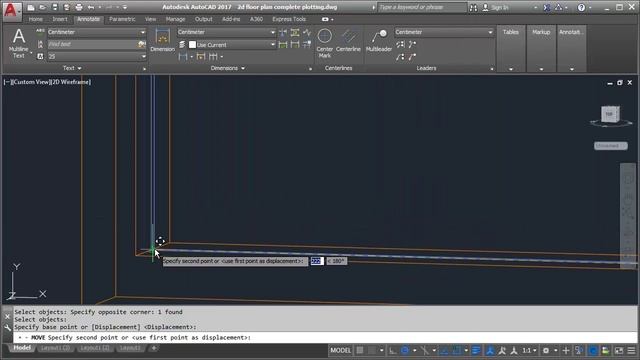
Task: Toggle Snap mode in status bar
Action: 372,350
